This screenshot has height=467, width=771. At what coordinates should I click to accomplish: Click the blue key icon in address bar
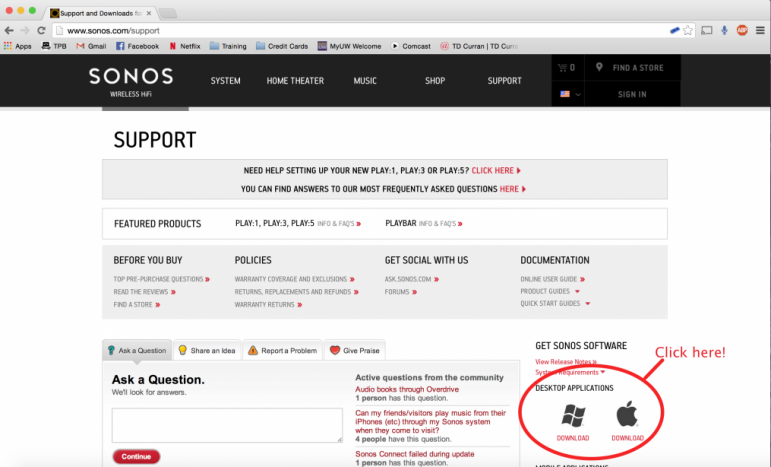click(675, 30)
